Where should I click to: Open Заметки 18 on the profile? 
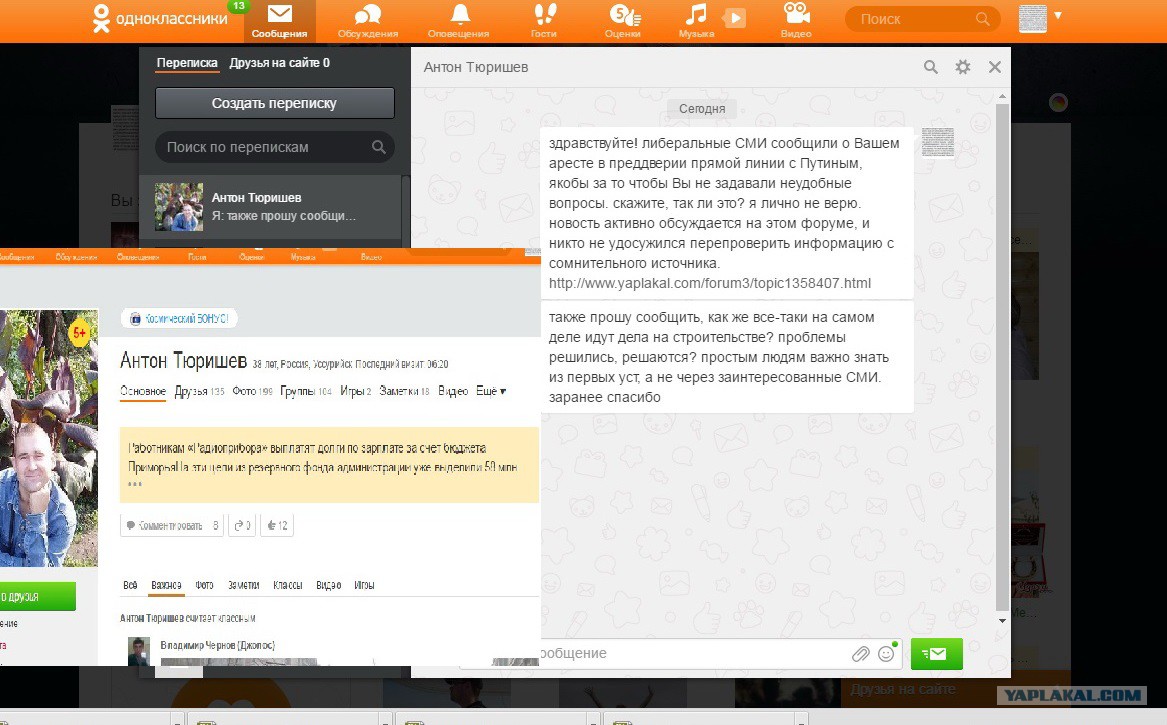point(404,391)
